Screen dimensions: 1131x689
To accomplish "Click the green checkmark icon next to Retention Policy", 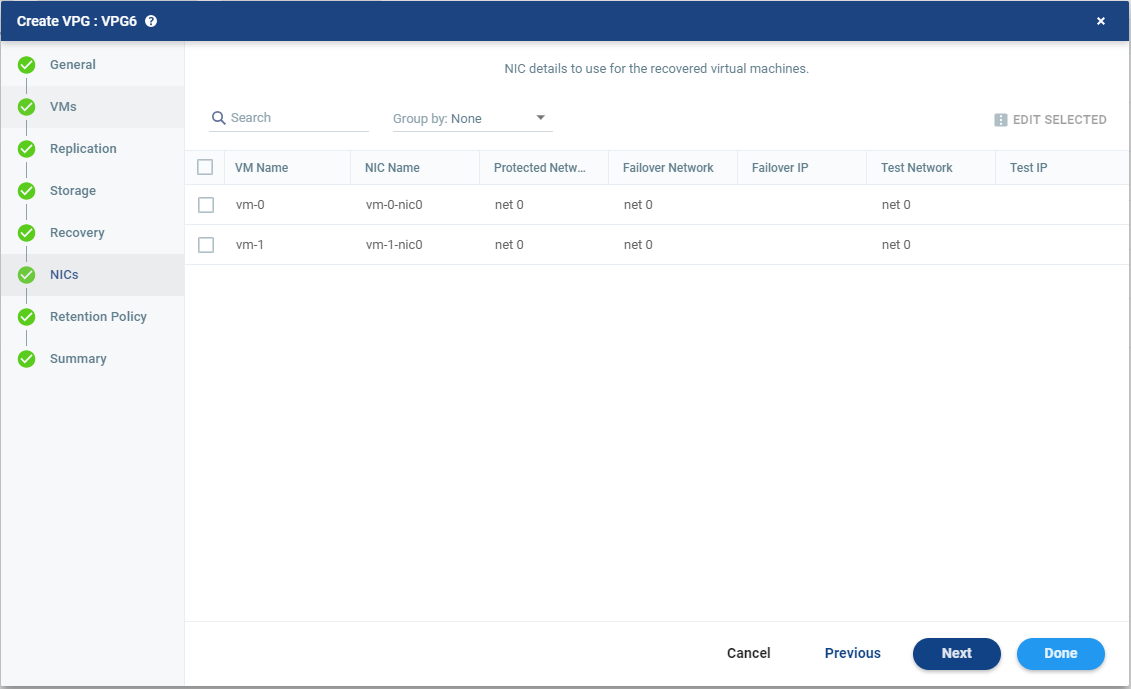I will [27, 317].
